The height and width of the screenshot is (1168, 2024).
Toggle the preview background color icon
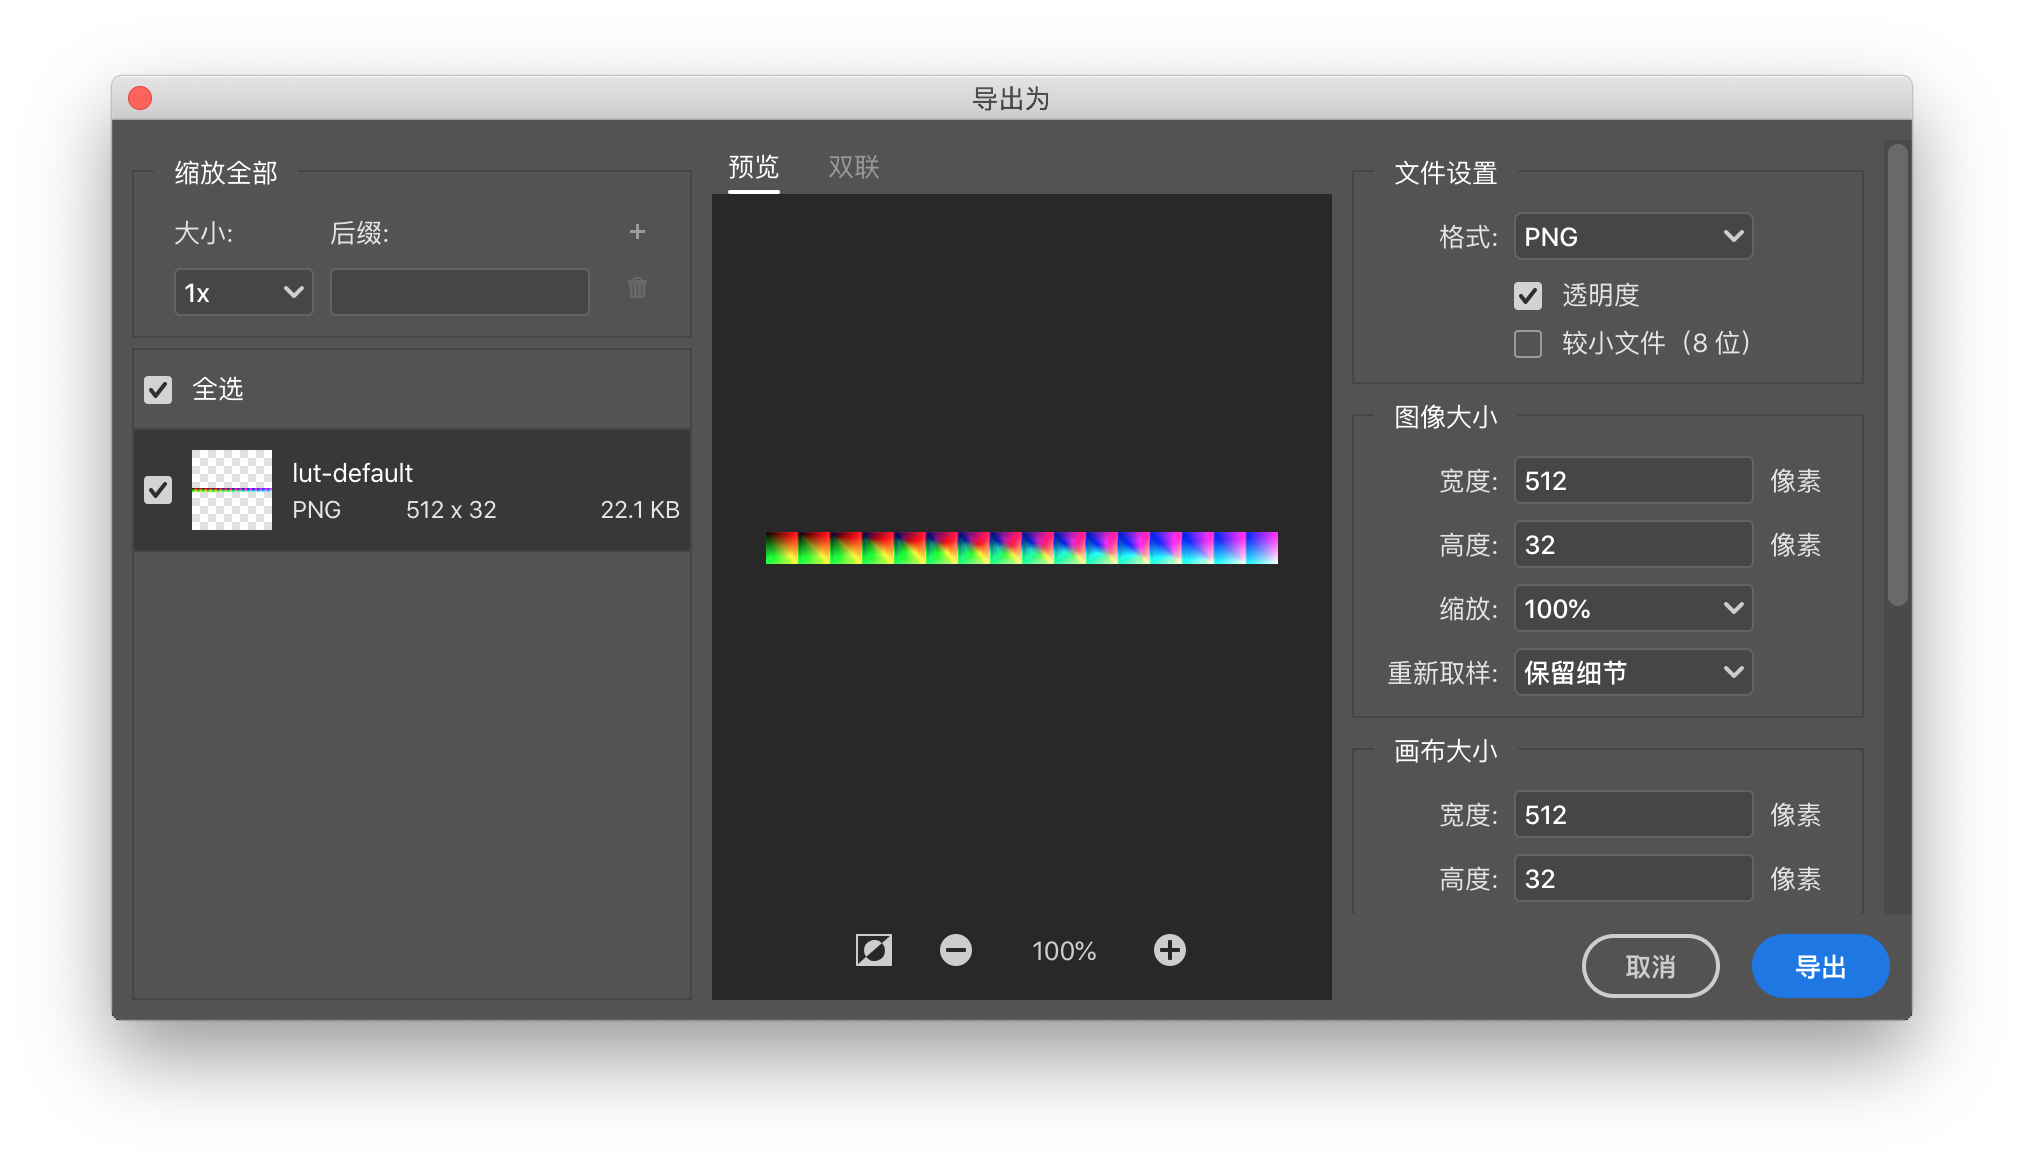874,950
